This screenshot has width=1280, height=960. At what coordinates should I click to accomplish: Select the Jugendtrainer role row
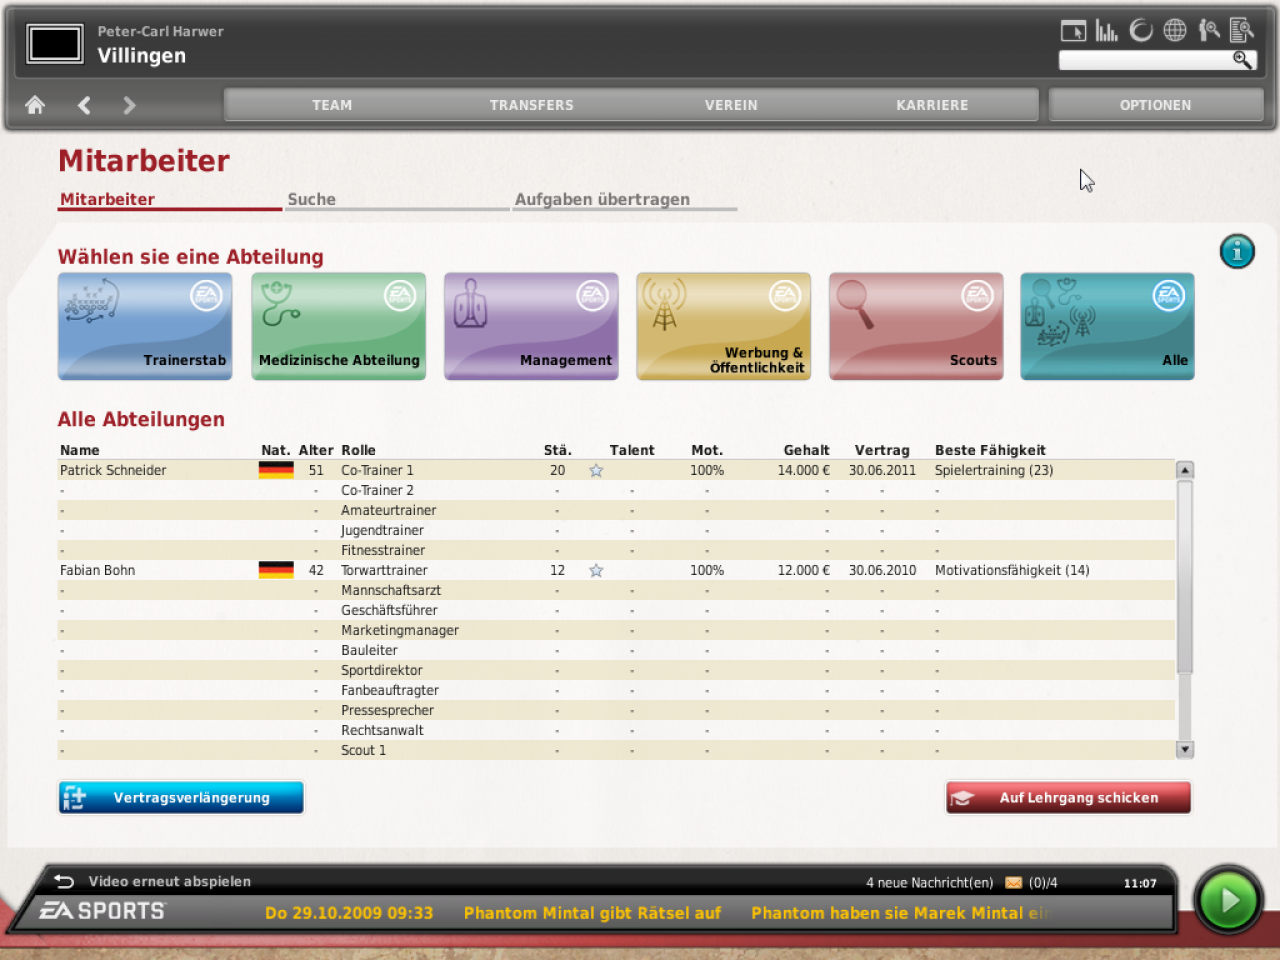pos(616,530)
